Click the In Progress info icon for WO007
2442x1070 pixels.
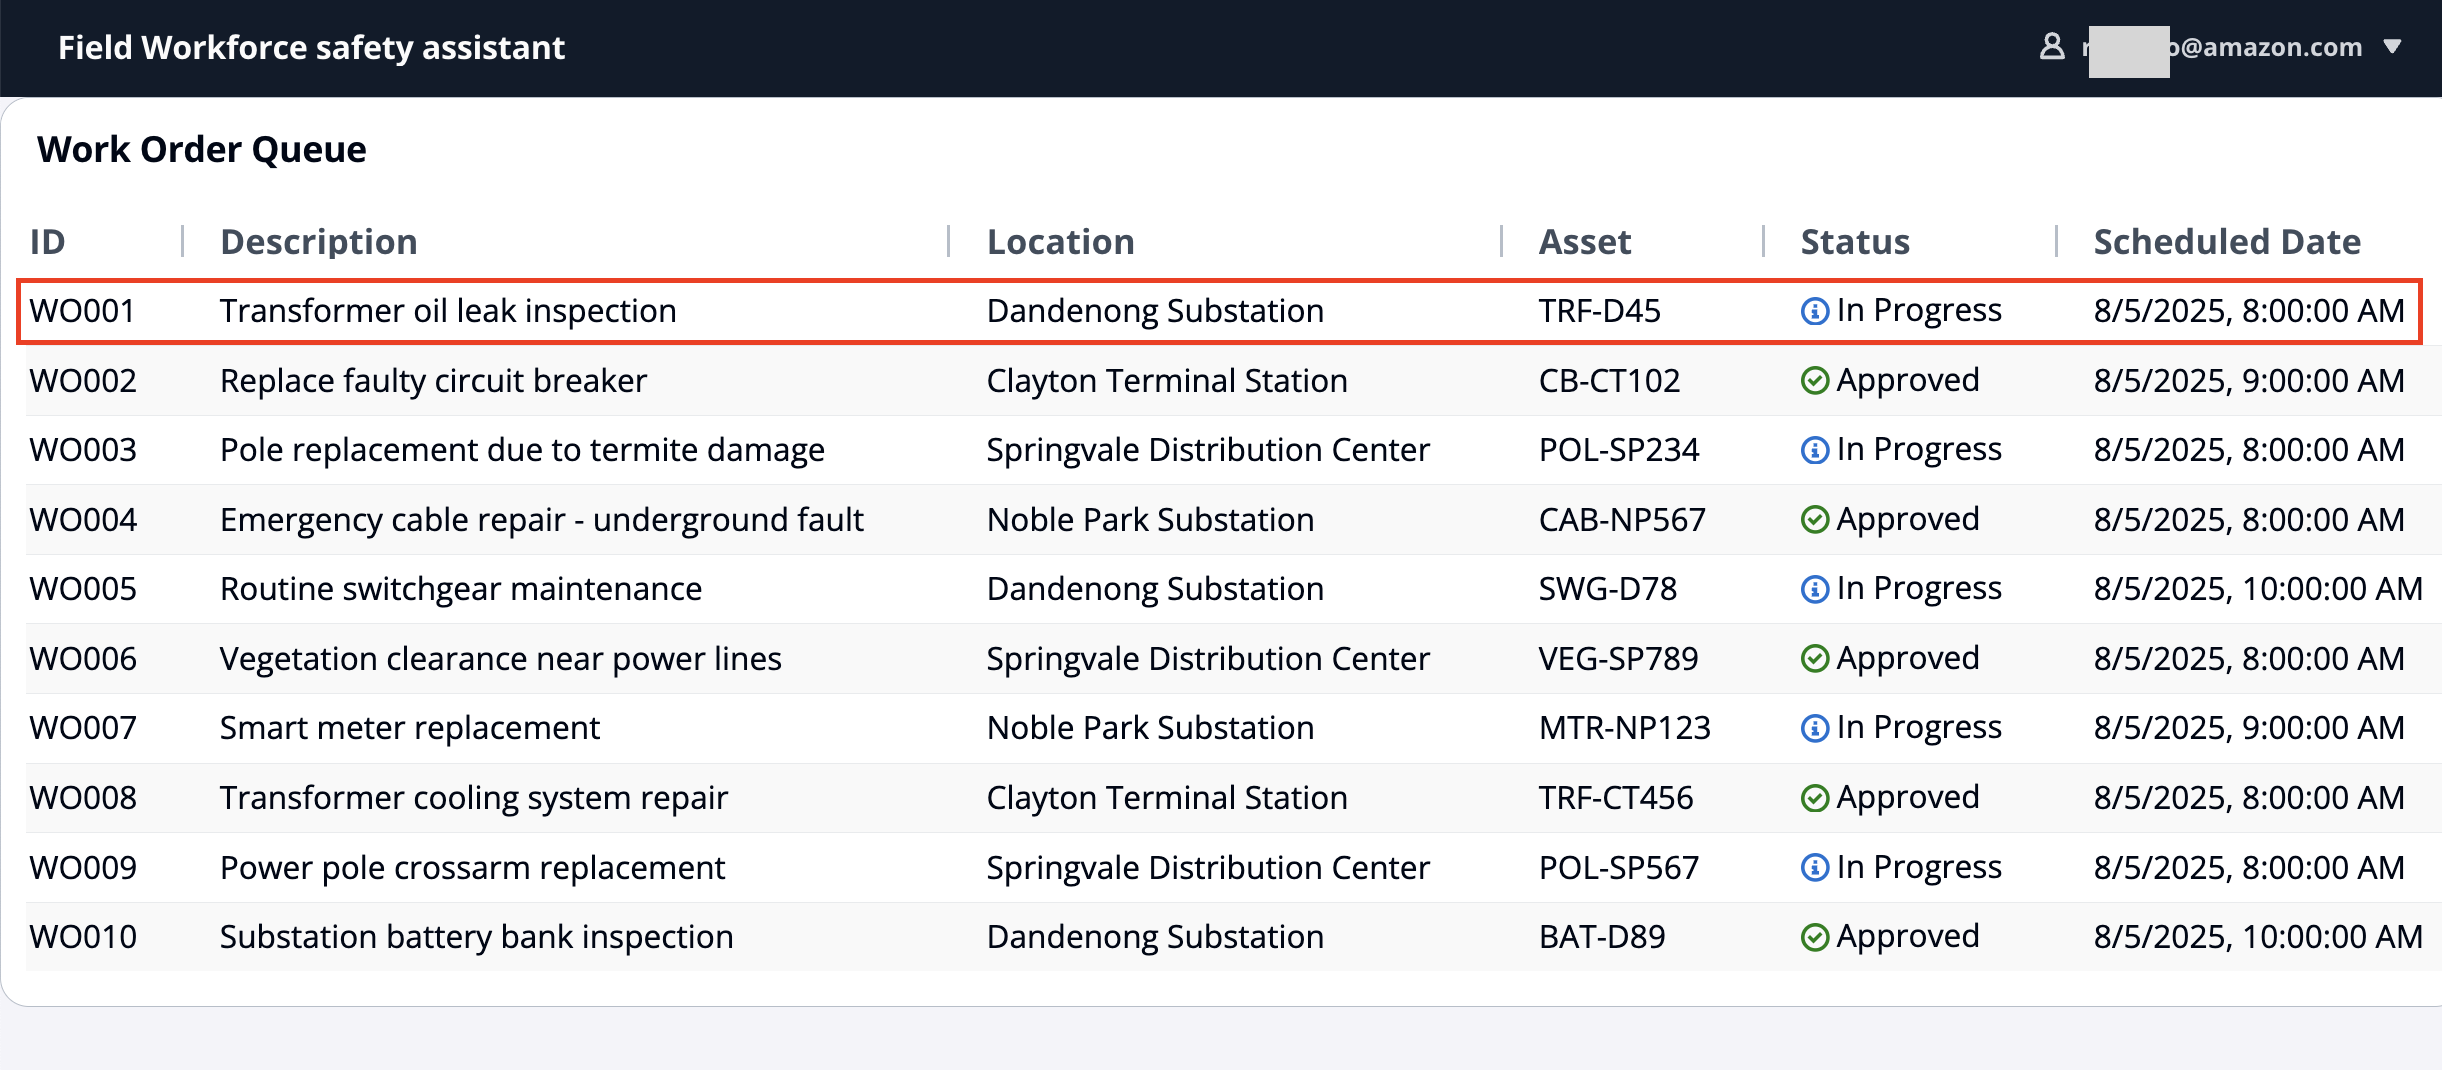click(x=1814, y=729)
